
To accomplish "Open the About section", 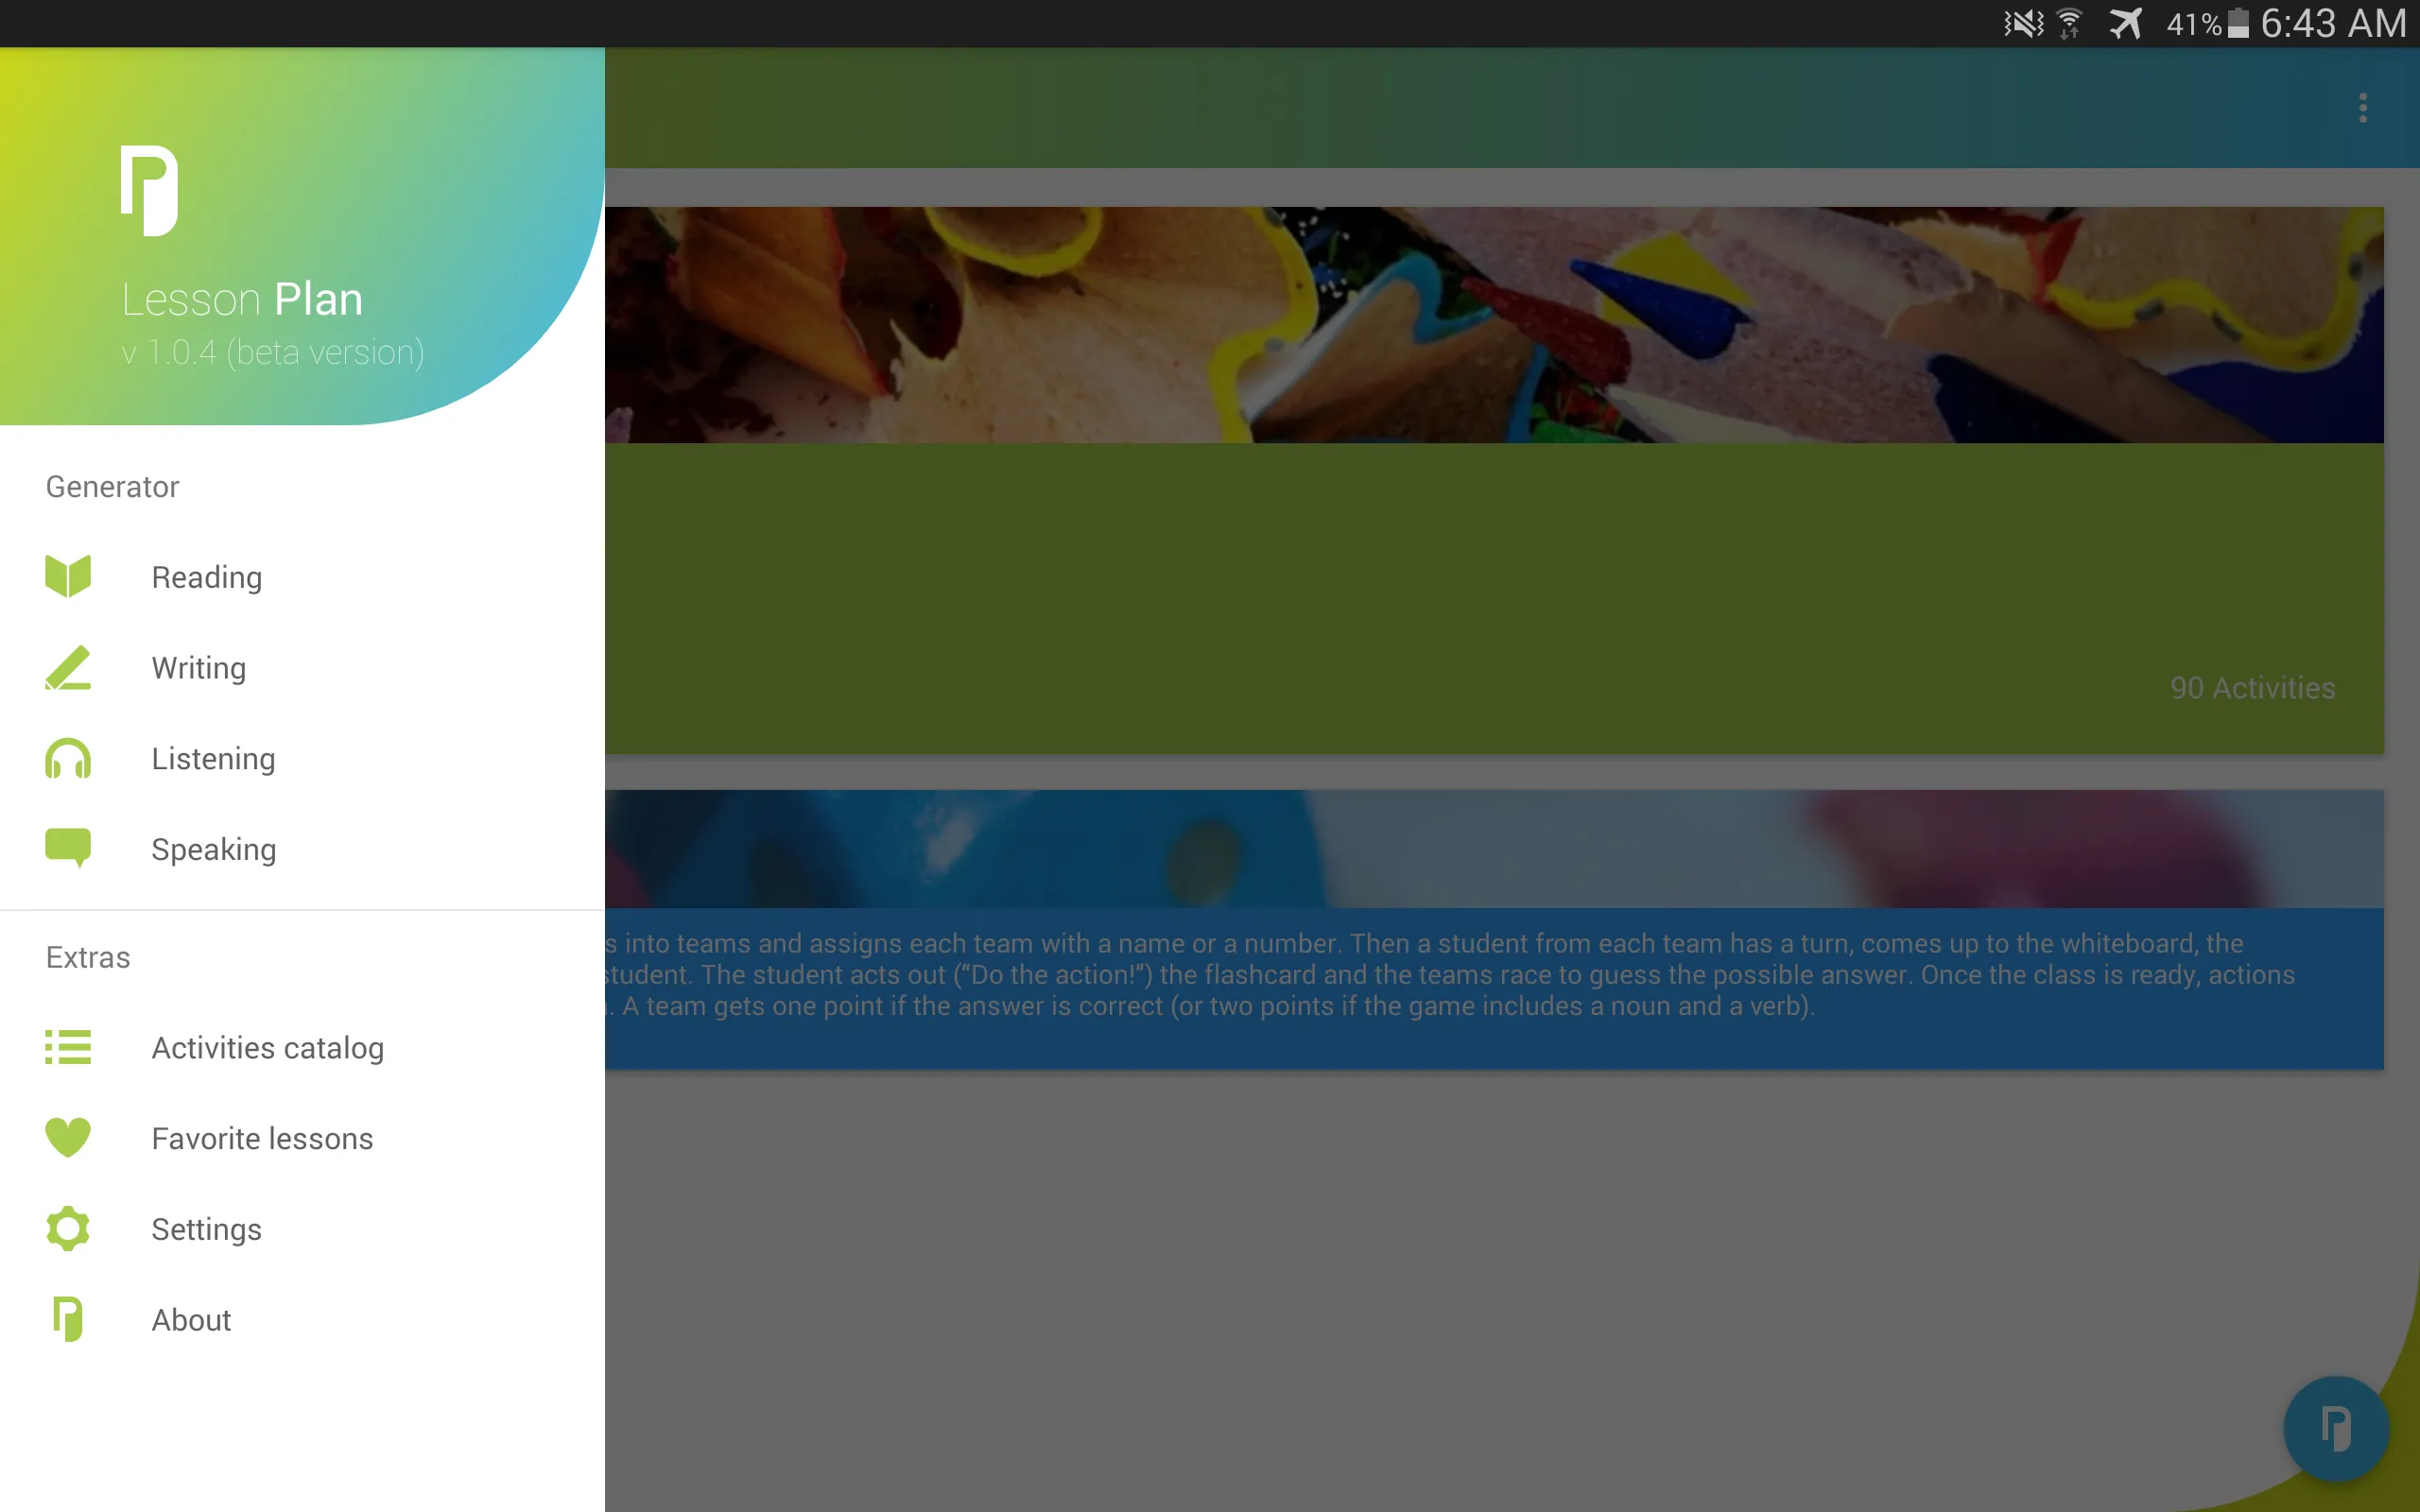I will (192, 1318).
